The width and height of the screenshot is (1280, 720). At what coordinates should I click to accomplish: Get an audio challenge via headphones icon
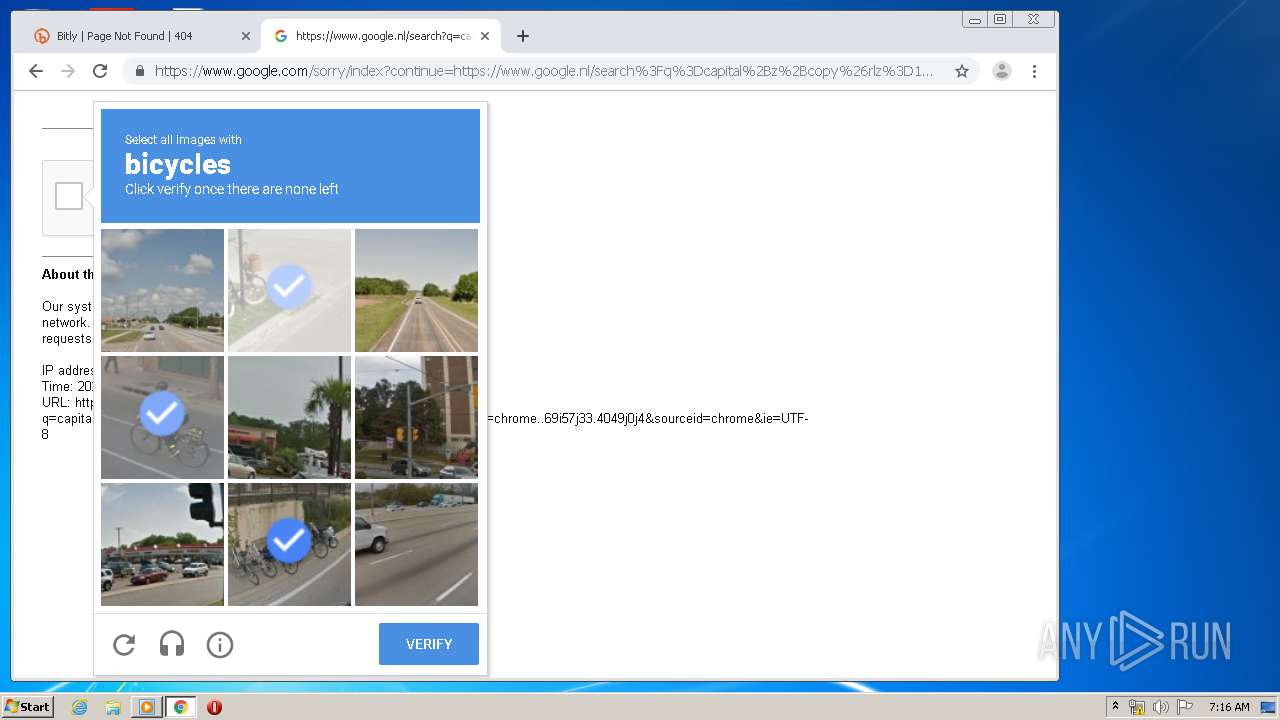pos(172,645)
